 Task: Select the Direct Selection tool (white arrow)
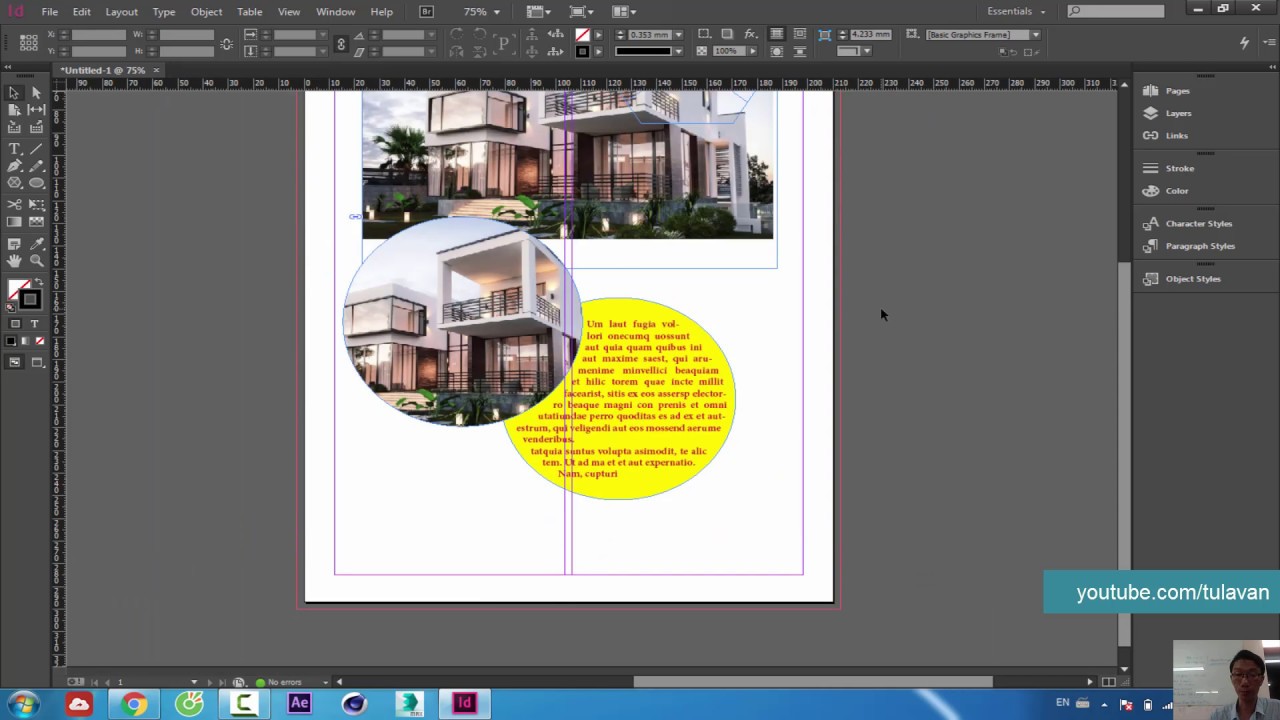[36, 92]
